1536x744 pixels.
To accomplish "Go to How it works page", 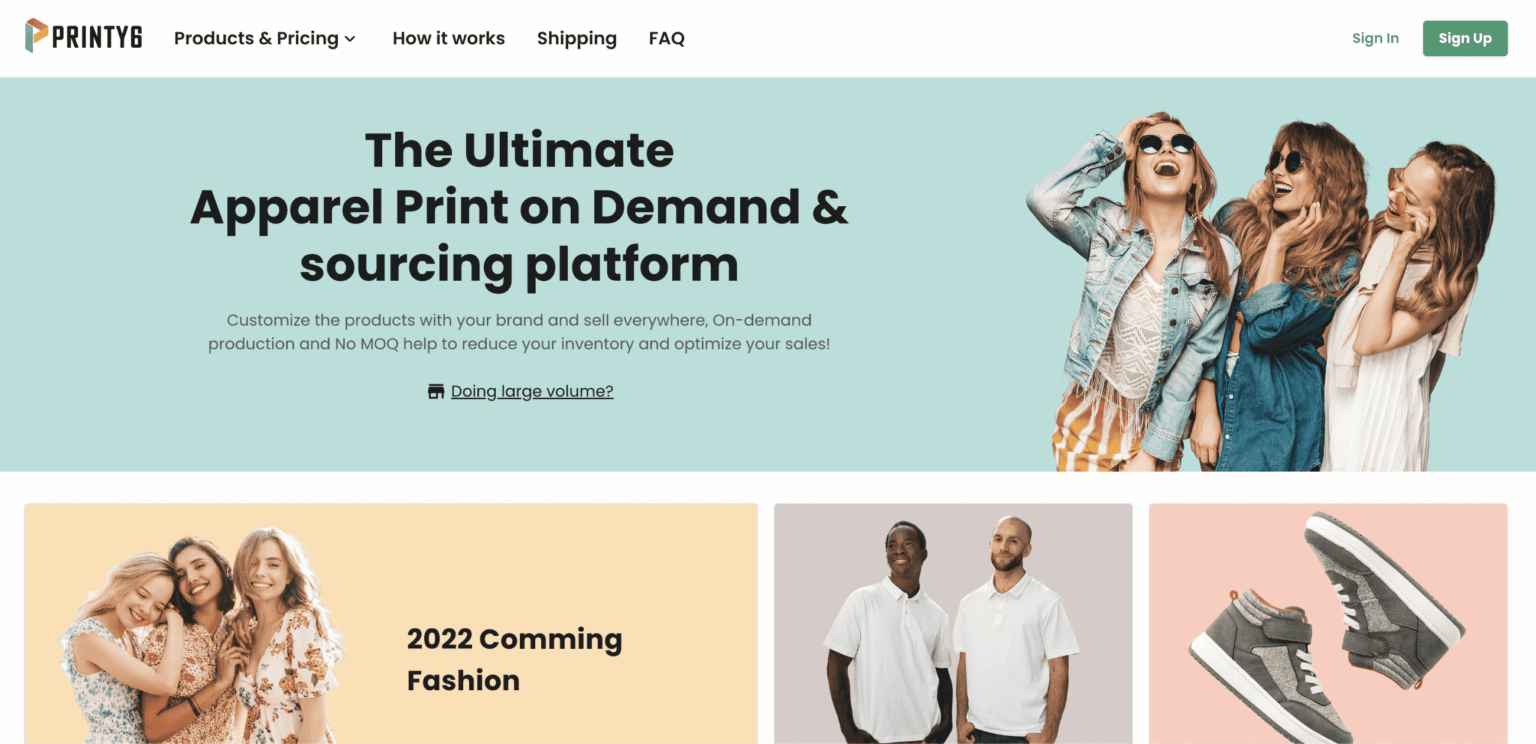I will [x=448, y=38].
